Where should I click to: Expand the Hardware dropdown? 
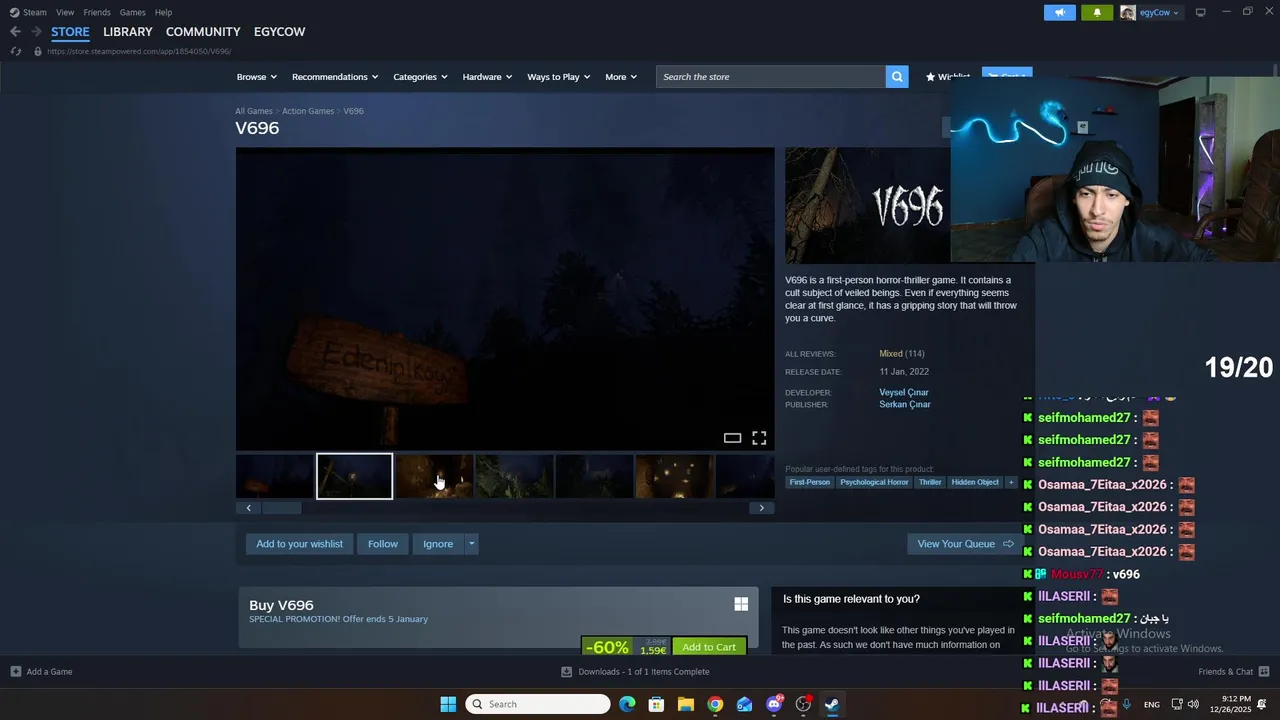click(x=487, y=77)
